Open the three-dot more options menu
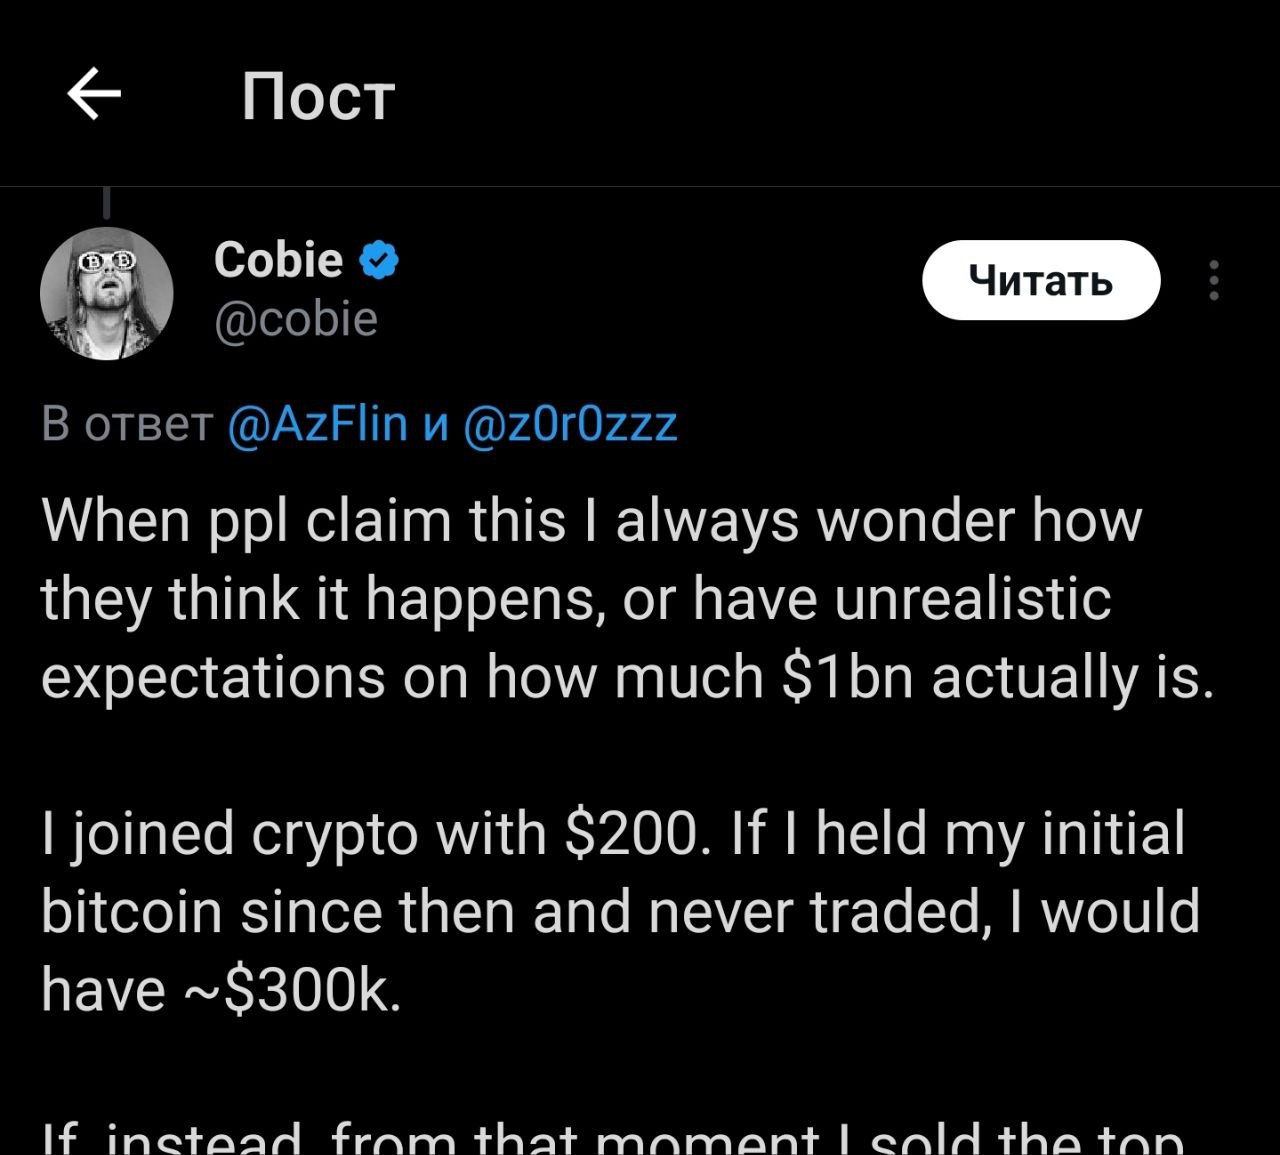 1214,281
